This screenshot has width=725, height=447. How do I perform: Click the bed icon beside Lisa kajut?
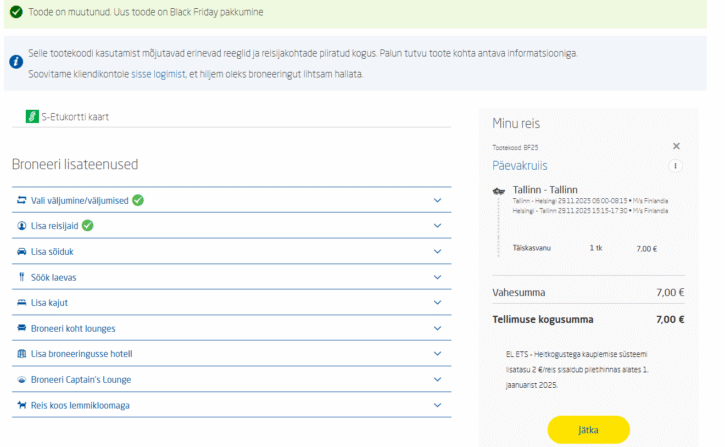tap(22, 302)
